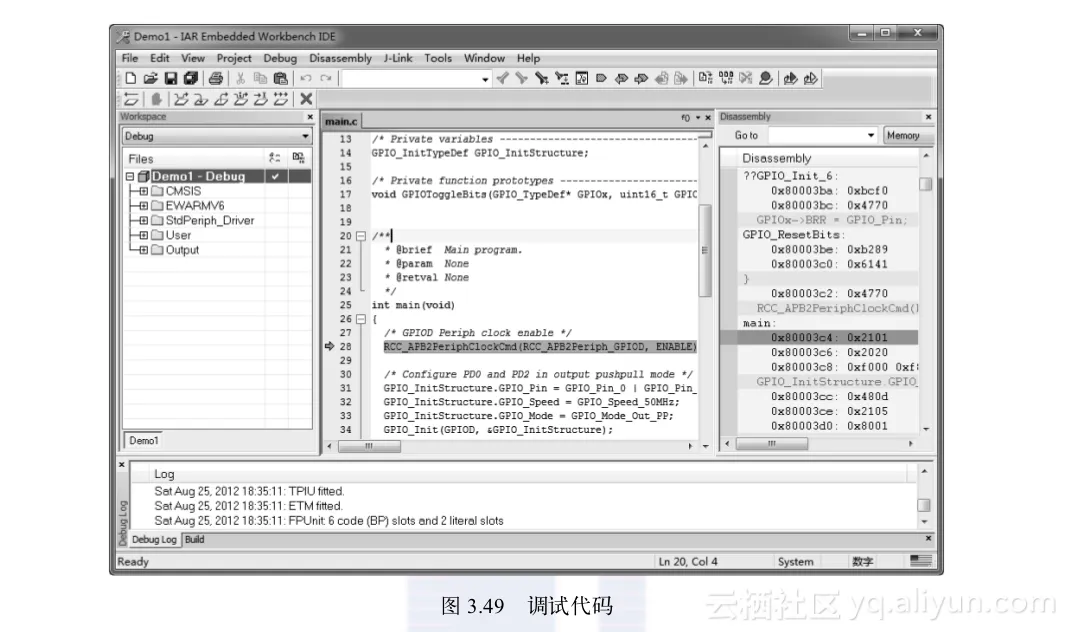1068x632 pixels.
Task: Open the Workspace Debug configuration dropdown
Action: pos(304,136)
